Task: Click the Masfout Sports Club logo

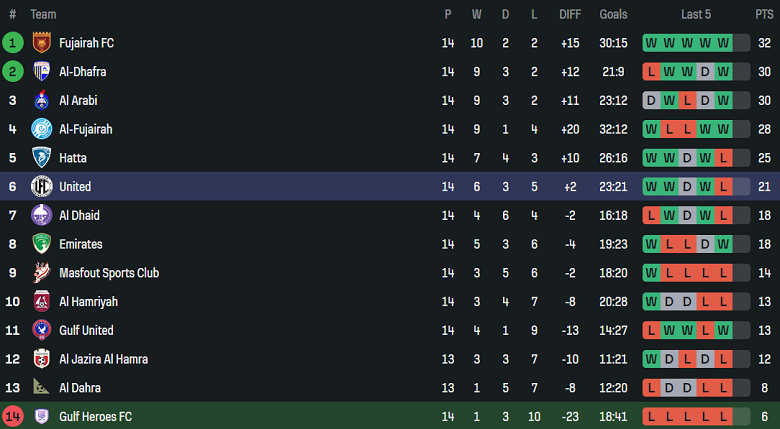Action: click(41, 273)
